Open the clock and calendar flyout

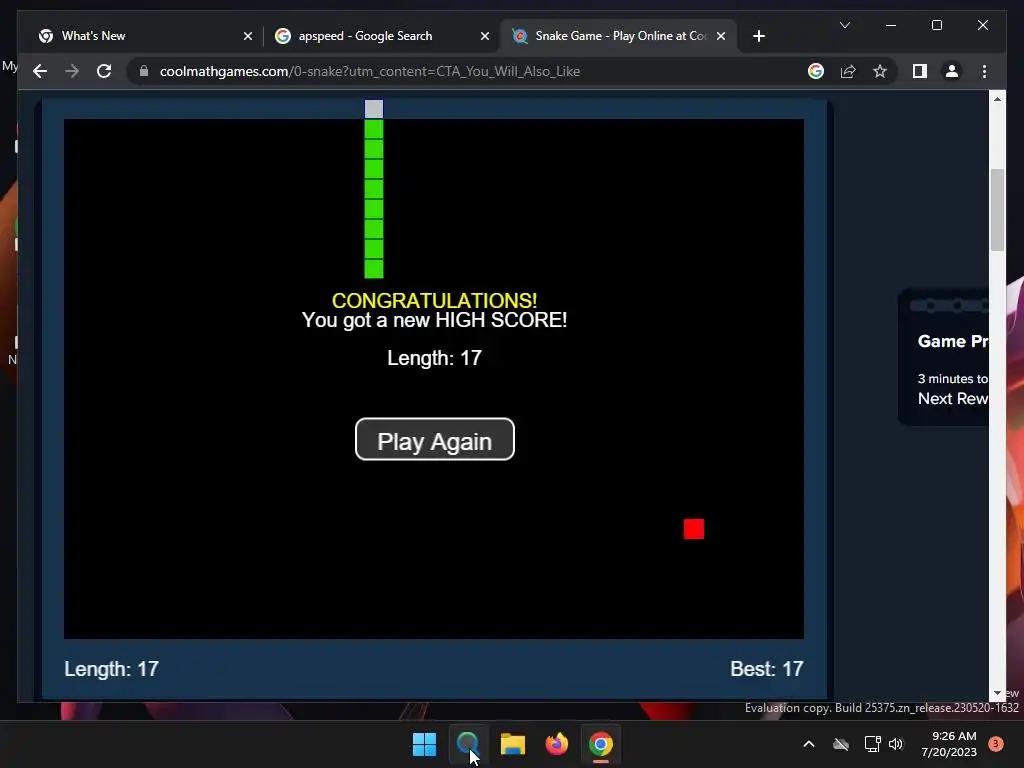click(949, 744)
